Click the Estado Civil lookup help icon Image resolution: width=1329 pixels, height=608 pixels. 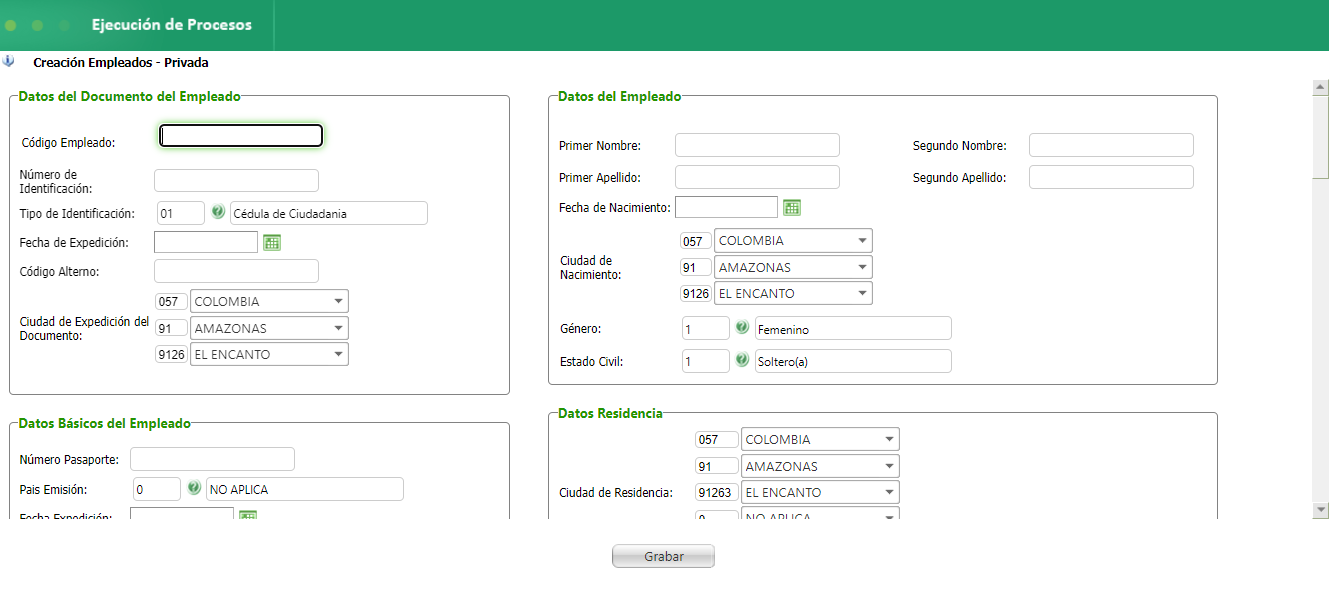[742, 360]
